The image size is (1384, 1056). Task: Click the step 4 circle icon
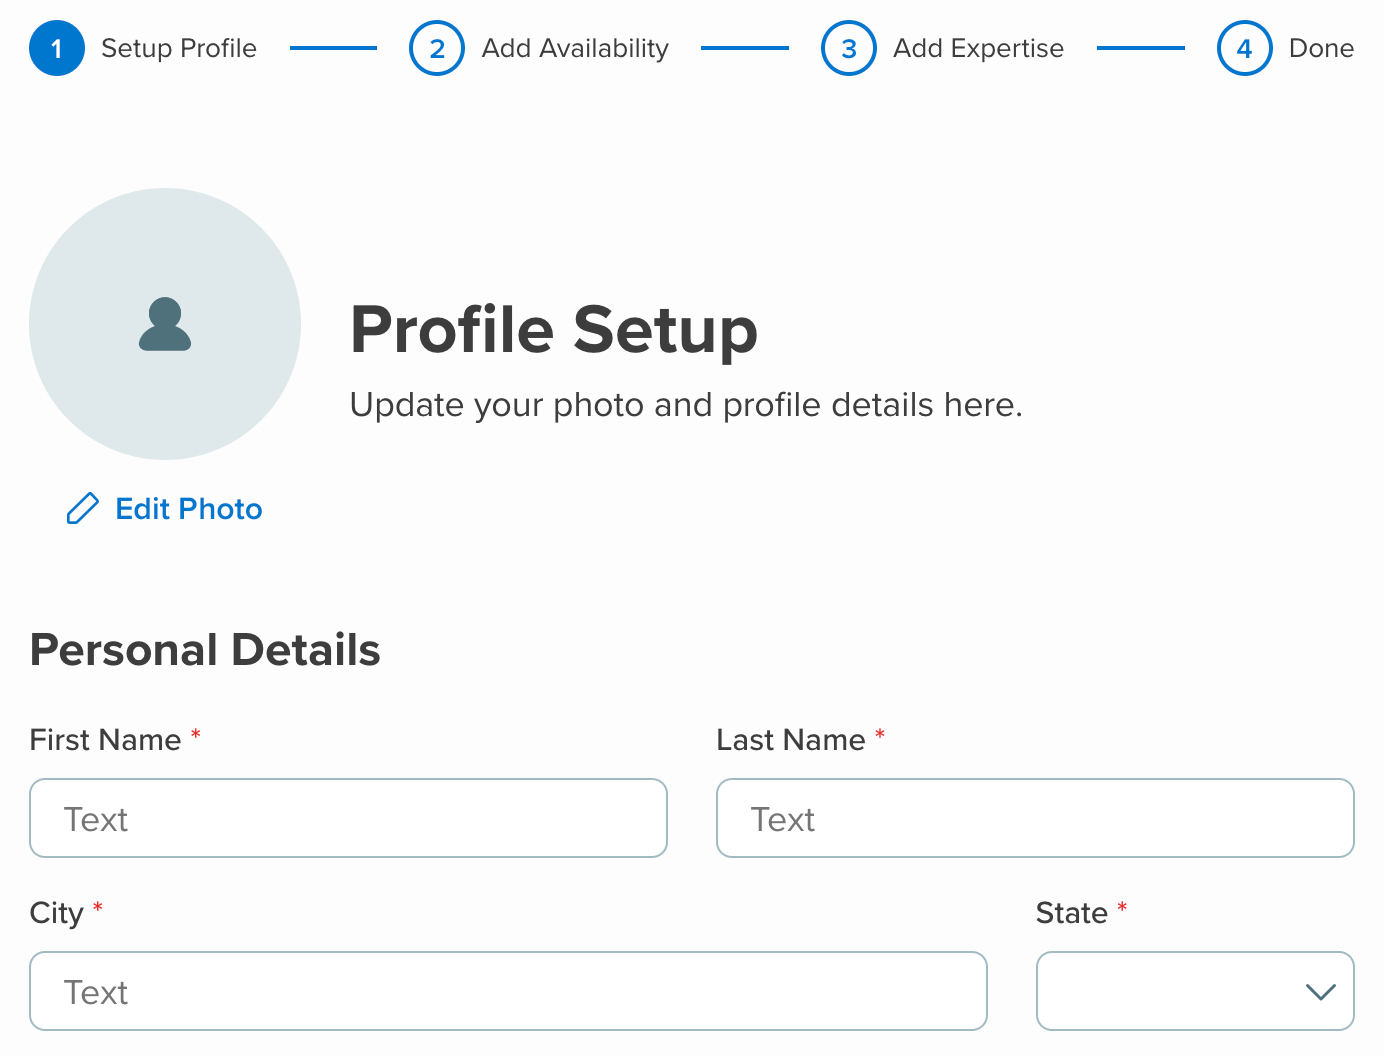(x=1245, y=48)
